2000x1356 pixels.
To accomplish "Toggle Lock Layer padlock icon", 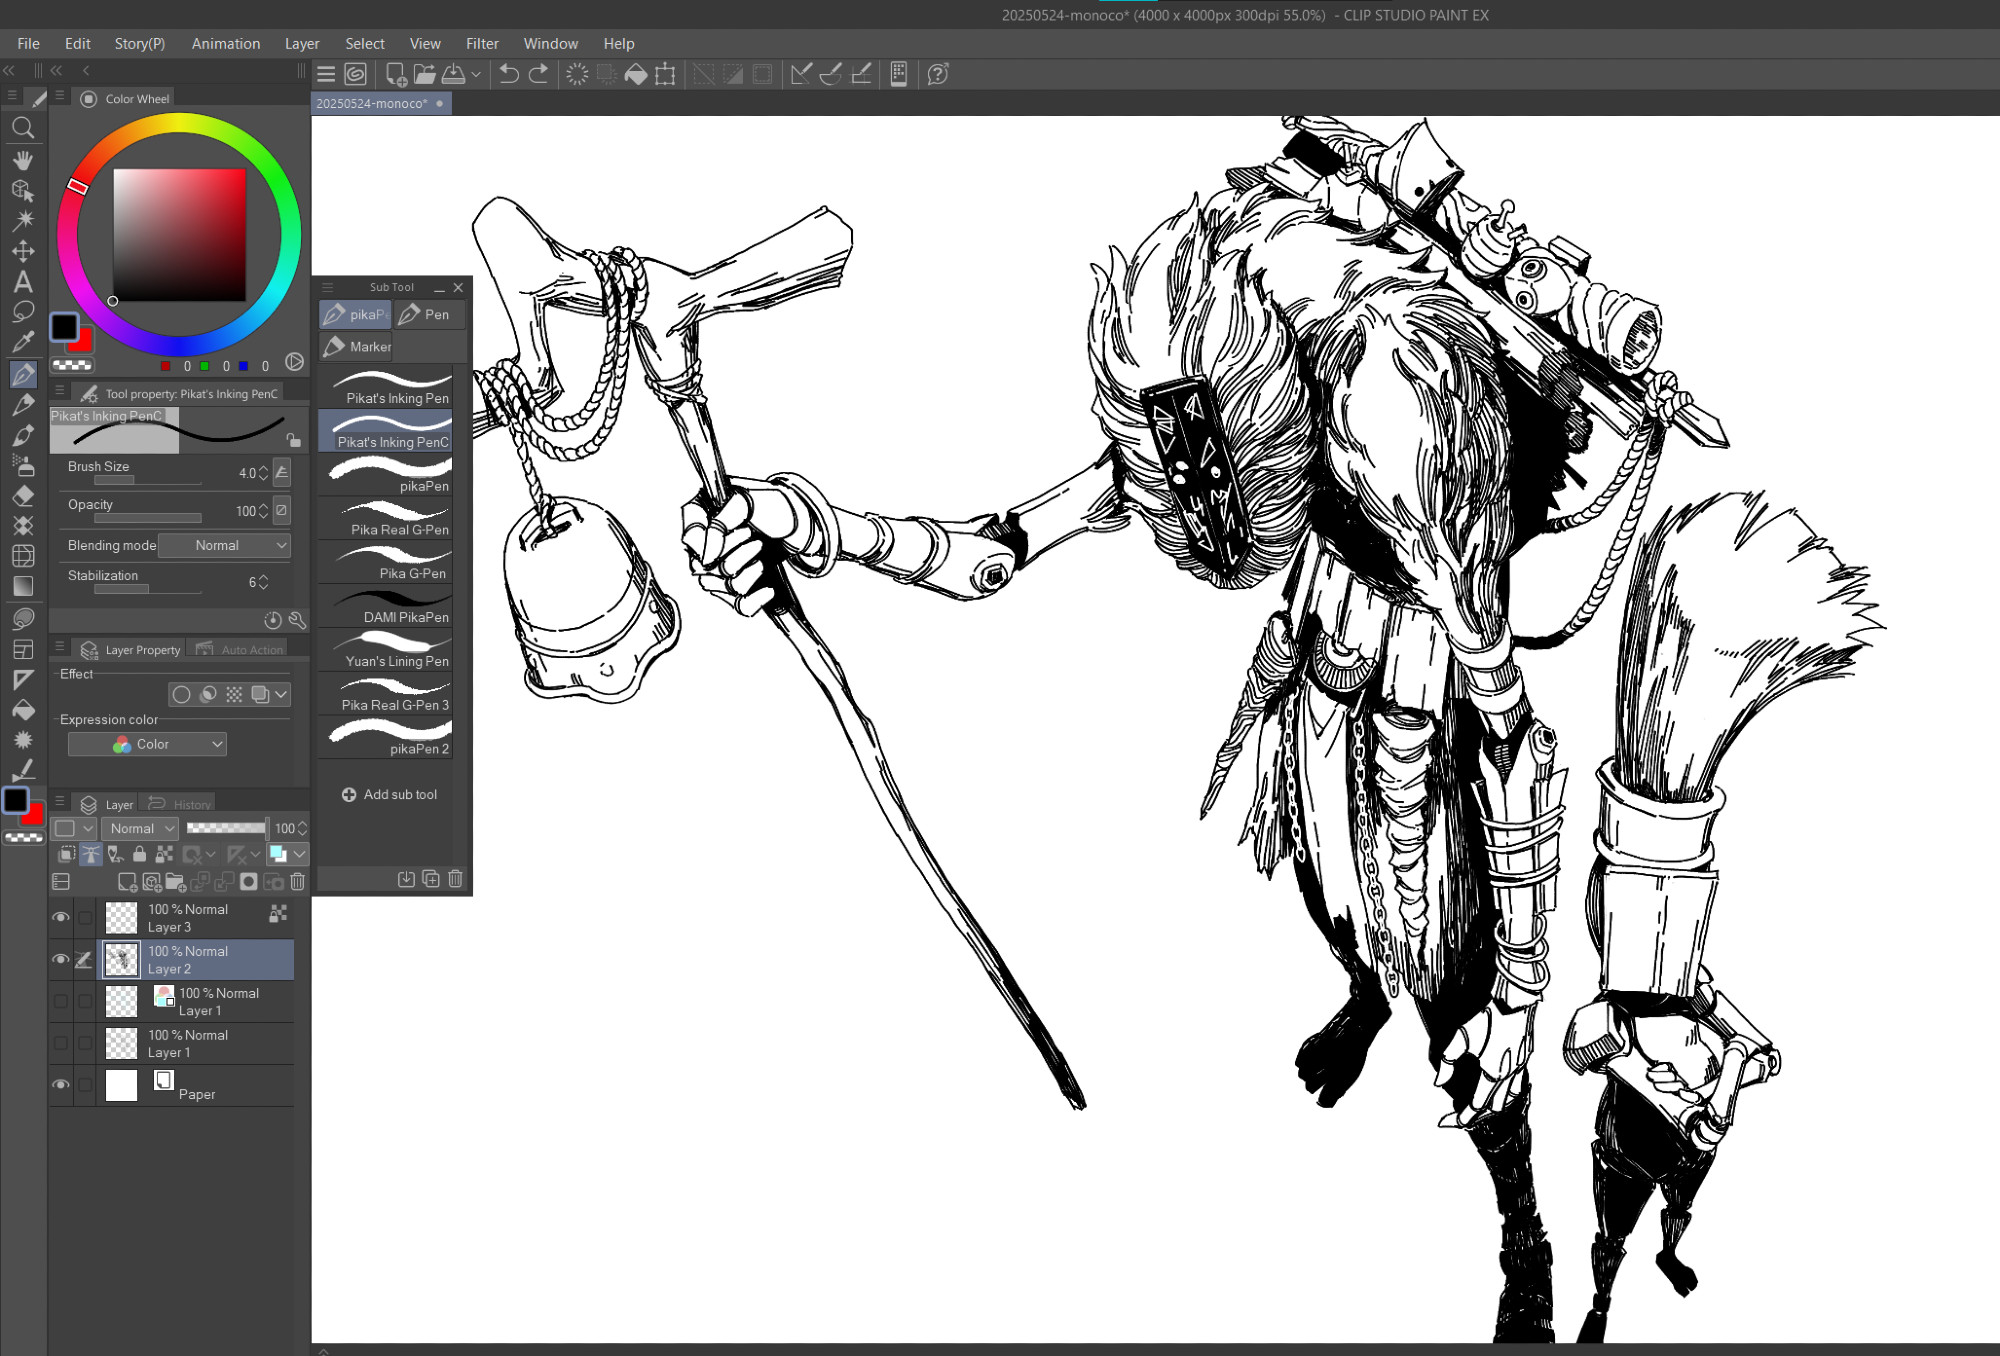I will click(140, 854).
